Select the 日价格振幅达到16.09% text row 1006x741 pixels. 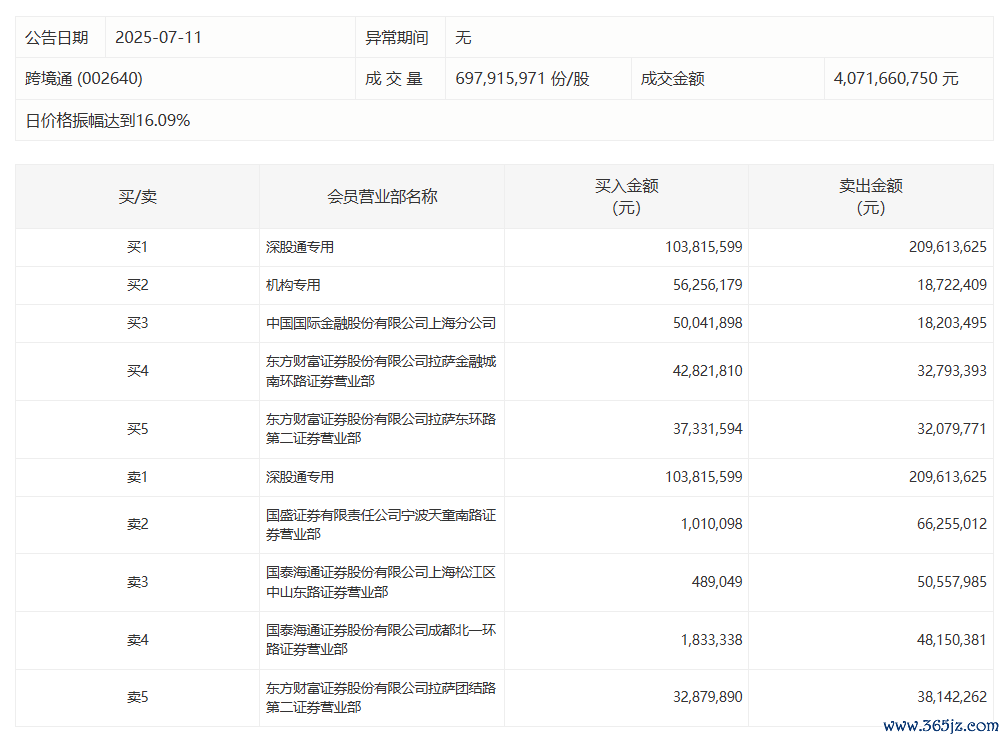click(108, 121)
